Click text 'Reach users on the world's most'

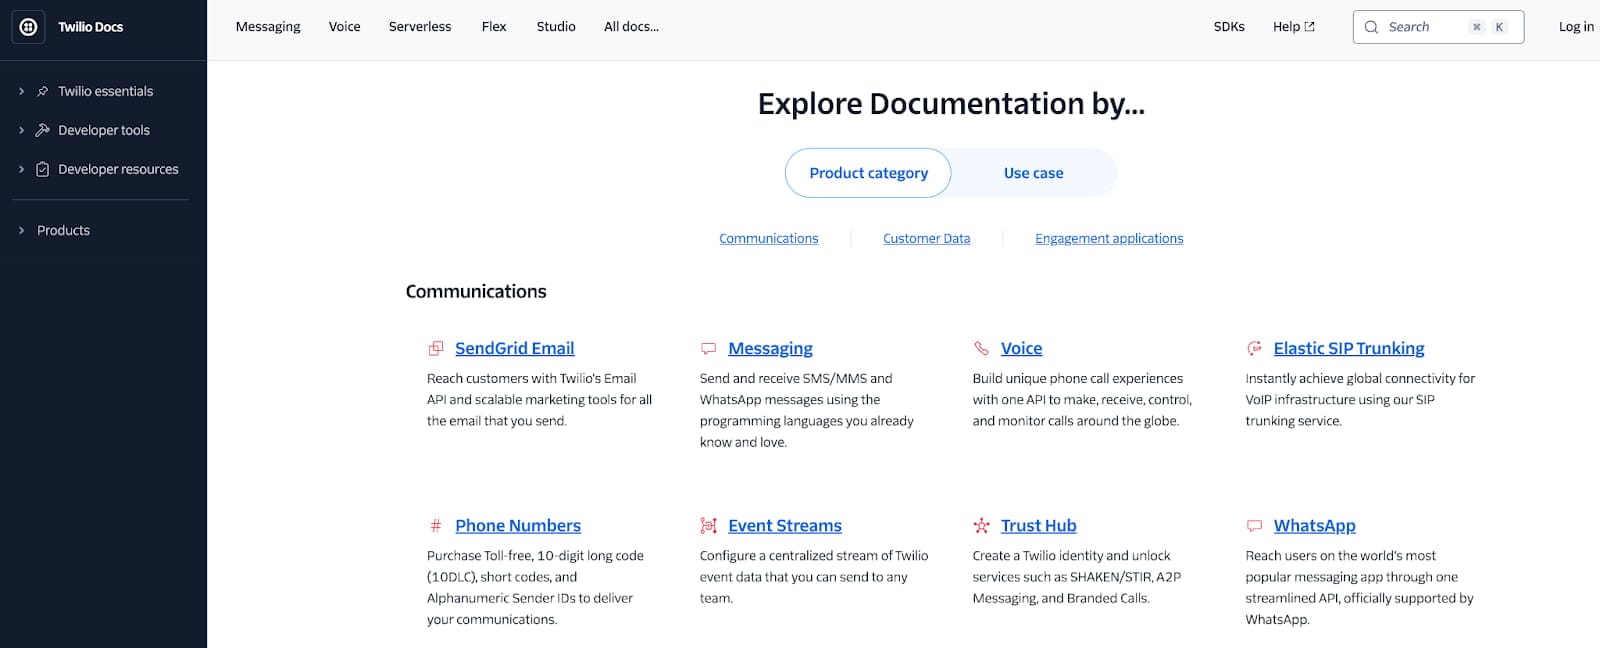point(1340,555)
